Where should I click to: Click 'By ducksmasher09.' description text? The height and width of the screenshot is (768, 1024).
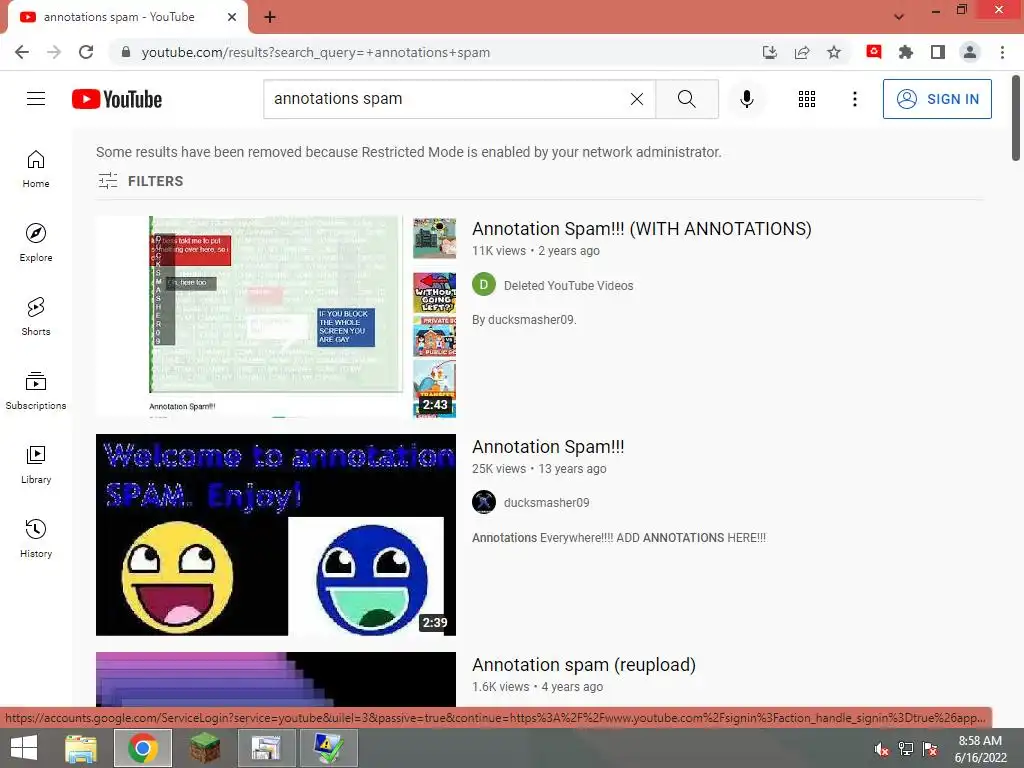pyautogui.click(x=524, y=319)
